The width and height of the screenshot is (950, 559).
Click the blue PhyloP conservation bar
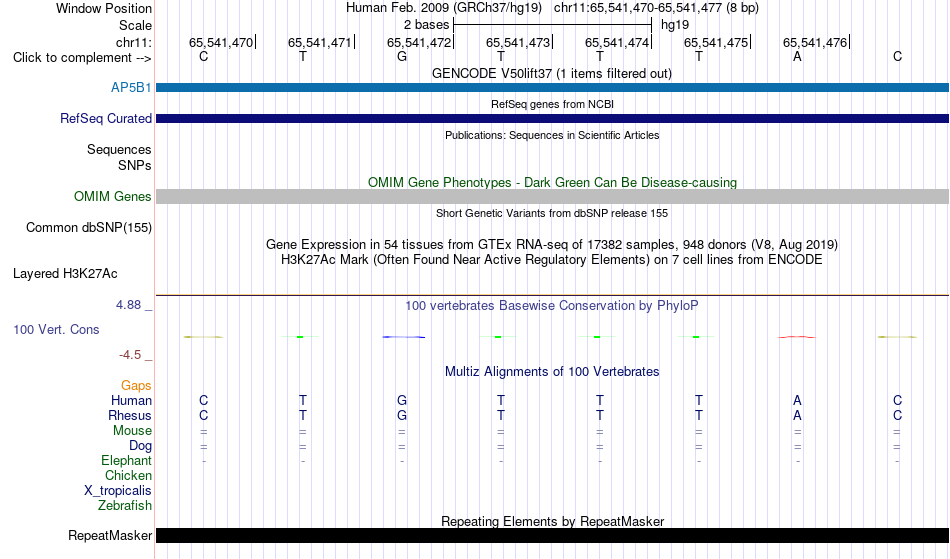tap(404, 337)
